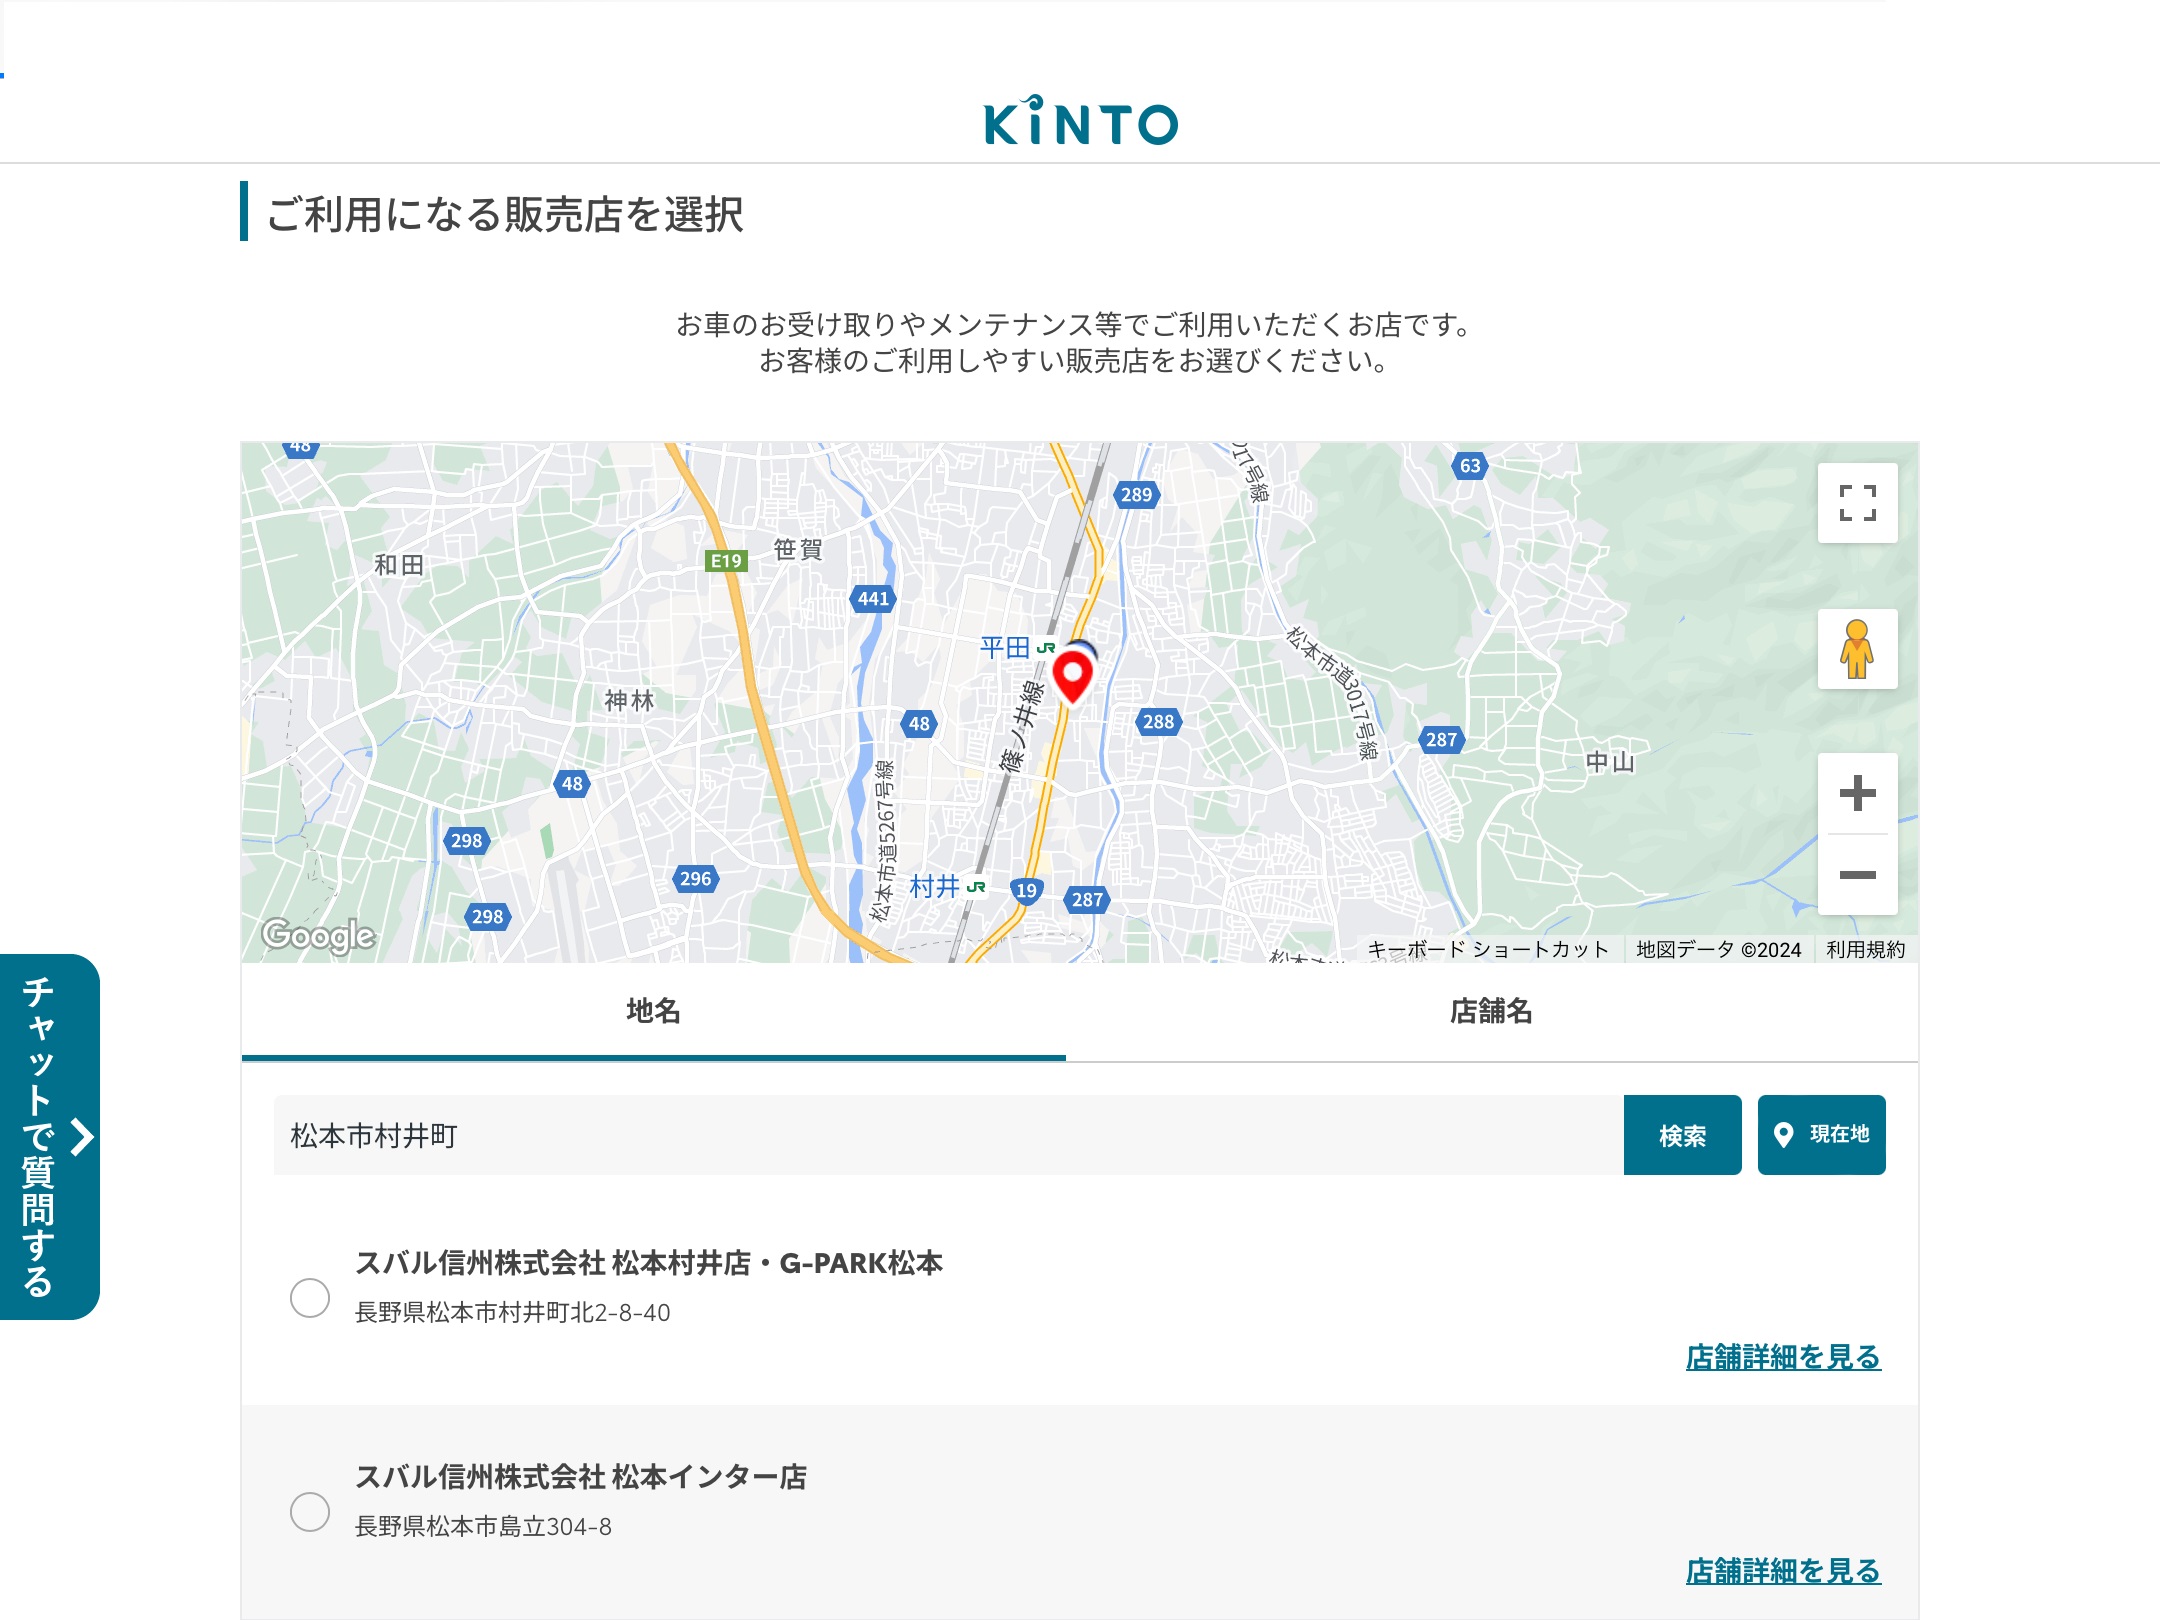Click the 現在地 current location button
The height and width of the screenshot is (1620, 2160).
[x=1821, y=1135]
